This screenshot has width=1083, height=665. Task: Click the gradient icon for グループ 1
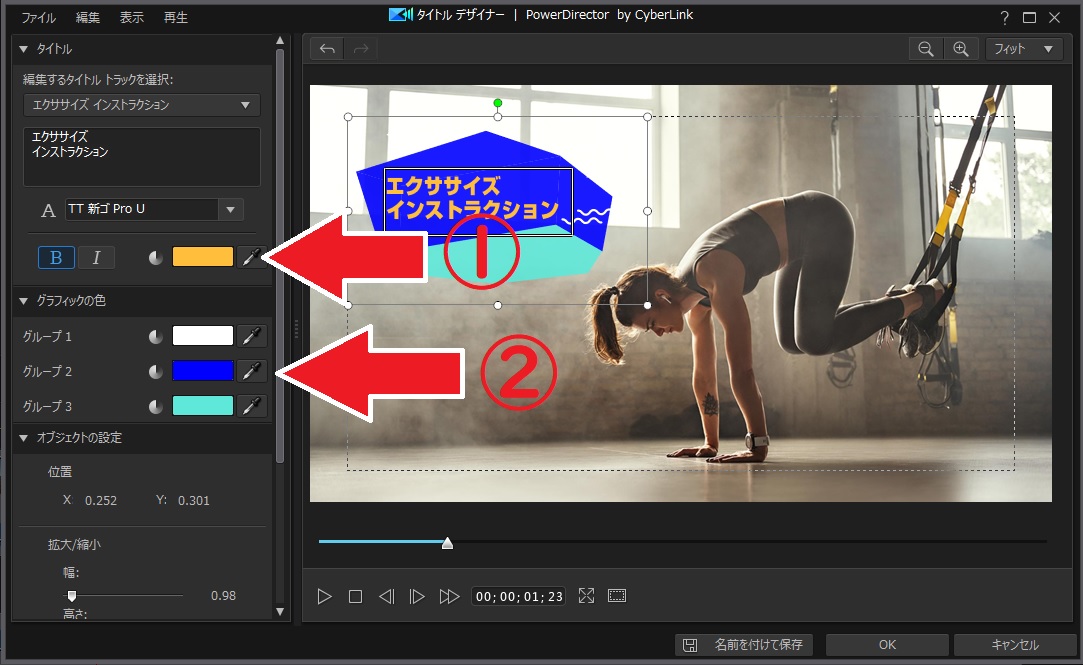tap(156, 336)
